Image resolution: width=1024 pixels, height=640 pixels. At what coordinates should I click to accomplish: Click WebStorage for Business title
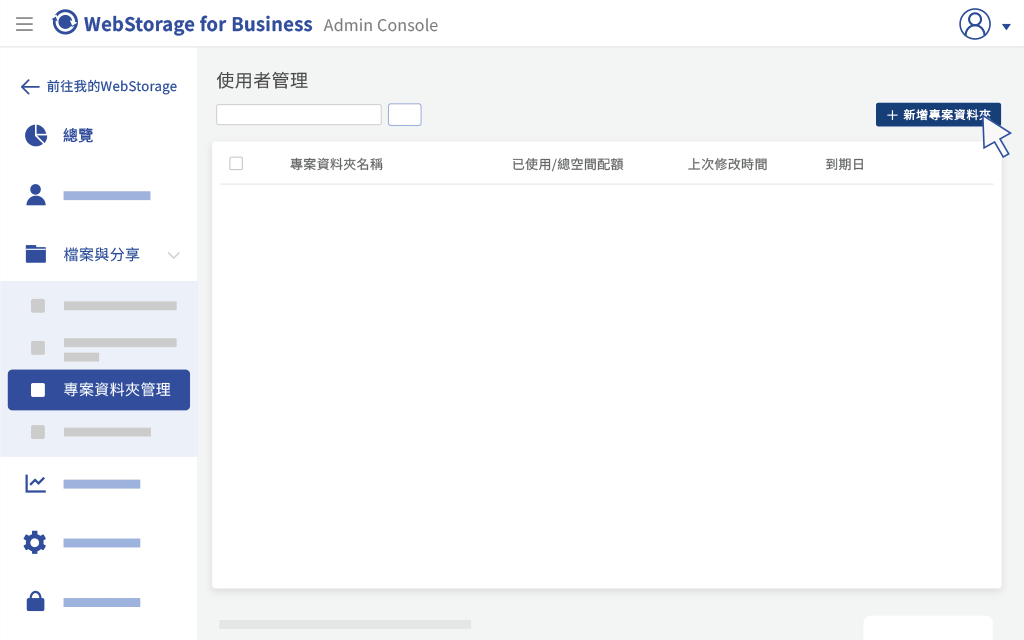198,24
